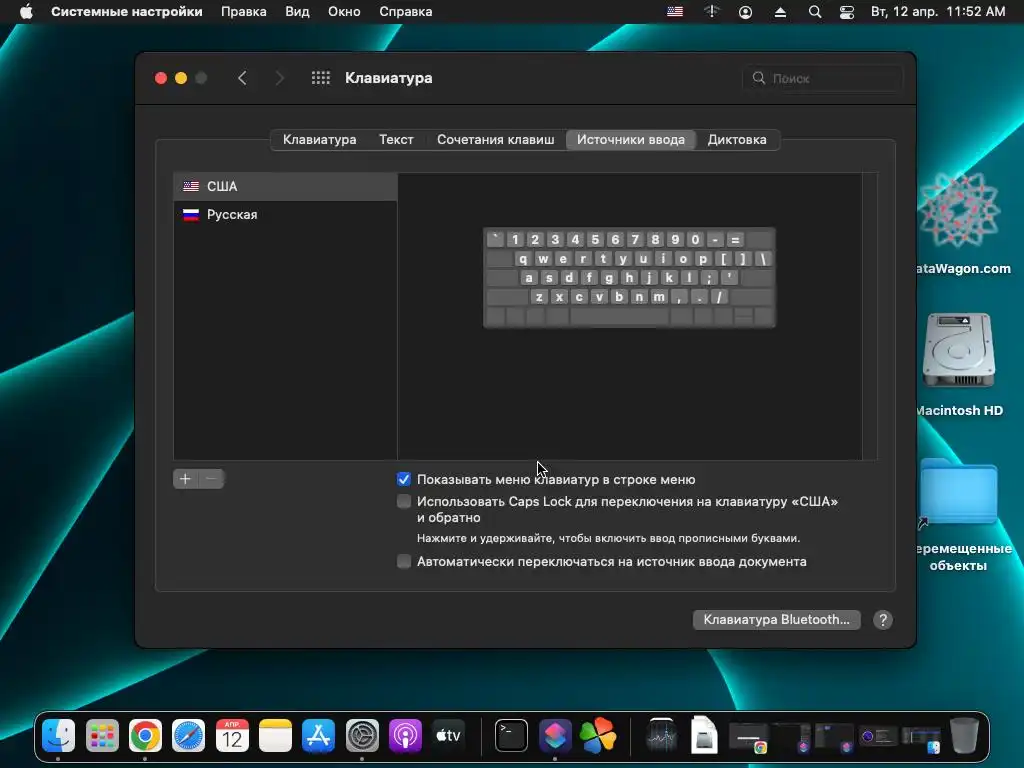Open Apple TV from the Dock
Image resolution: width=1024 pixels, height=768 pixels.
click(449, 736)
